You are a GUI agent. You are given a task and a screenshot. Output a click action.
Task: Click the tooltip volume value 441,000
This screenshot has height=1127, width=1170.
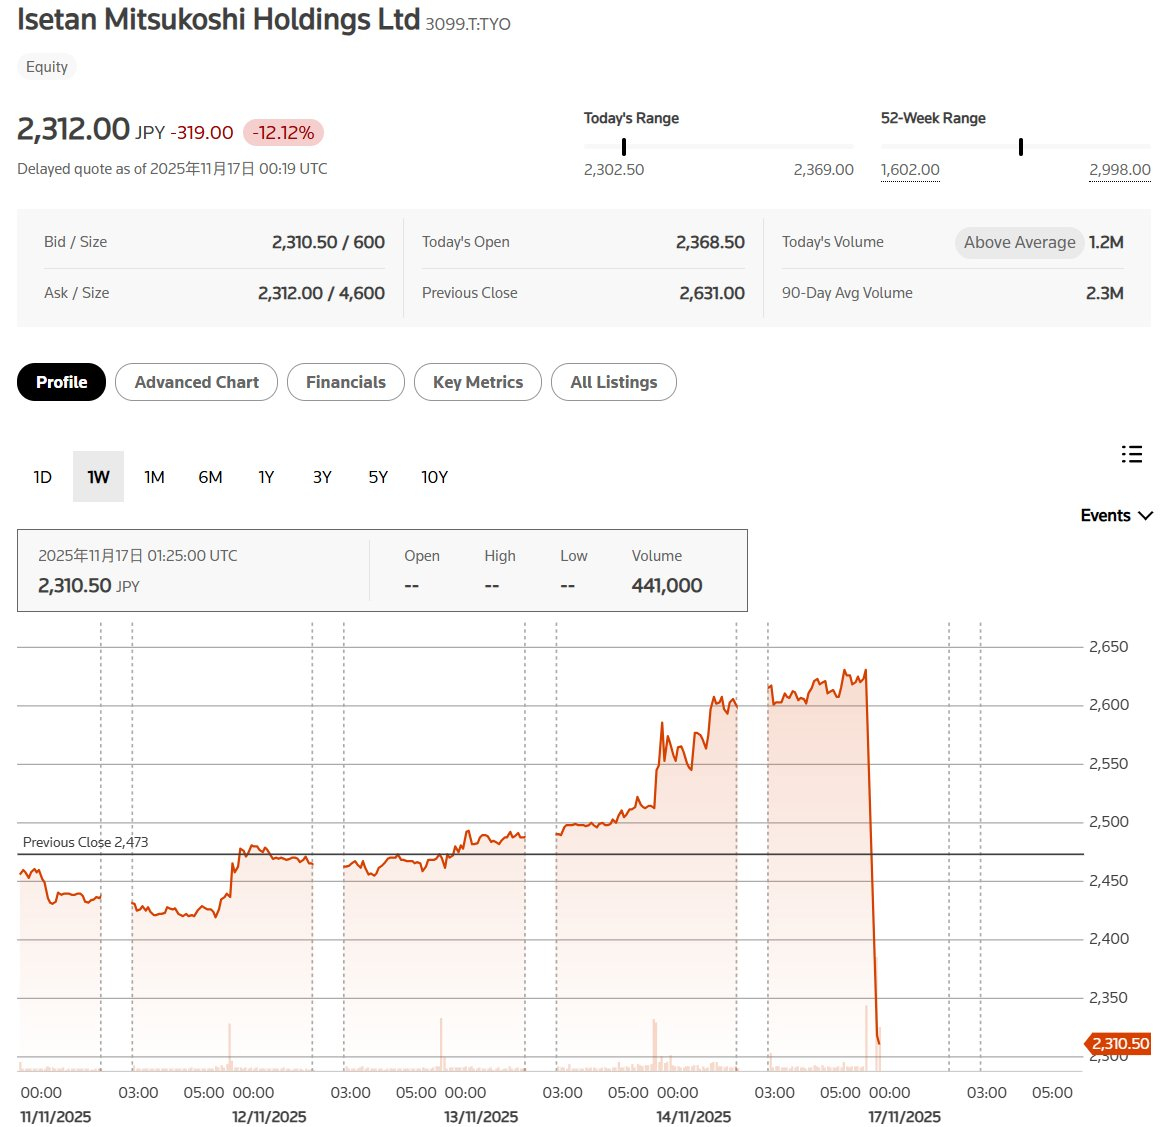pos(666,585)
